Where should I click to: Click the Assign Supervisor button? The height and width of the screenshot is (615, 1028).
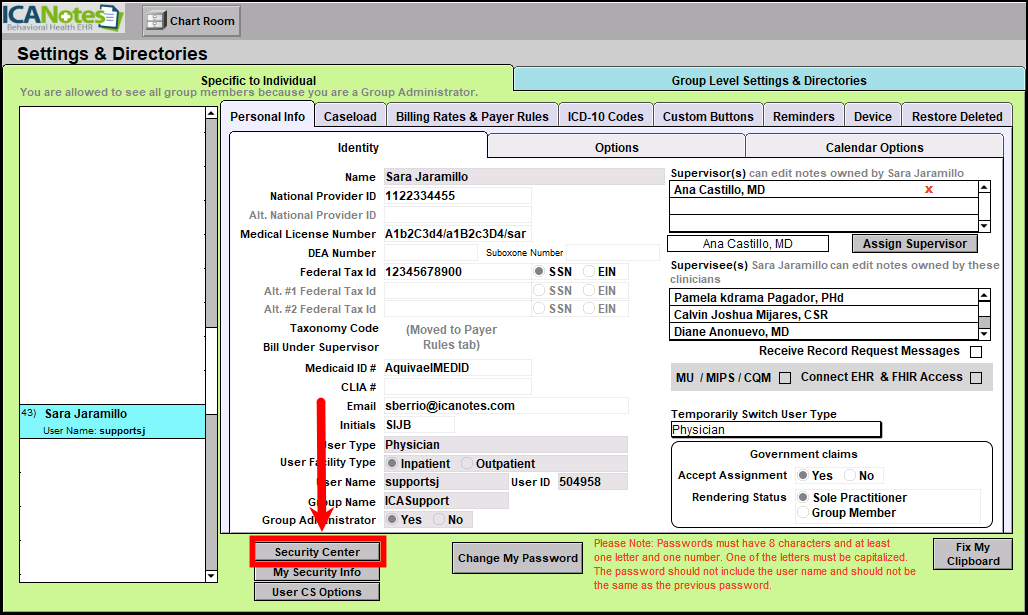[x=914, y=244]
